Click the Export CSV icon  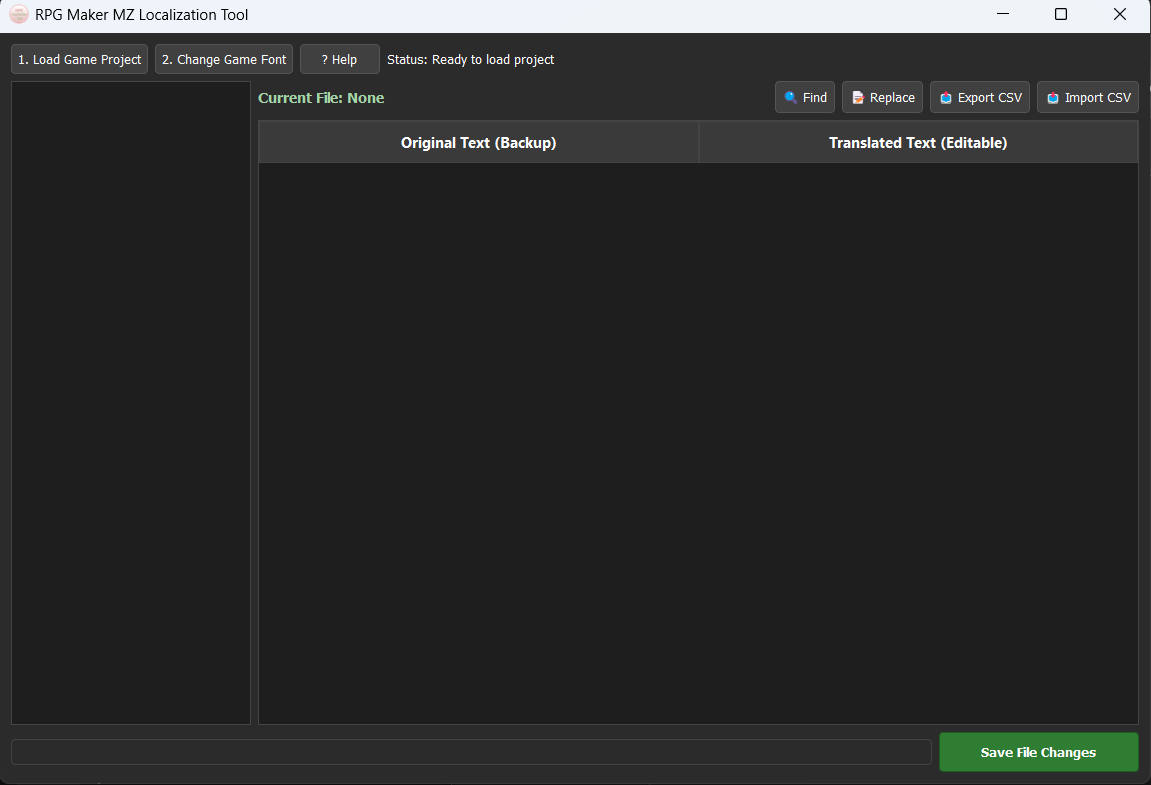point(946,98)
